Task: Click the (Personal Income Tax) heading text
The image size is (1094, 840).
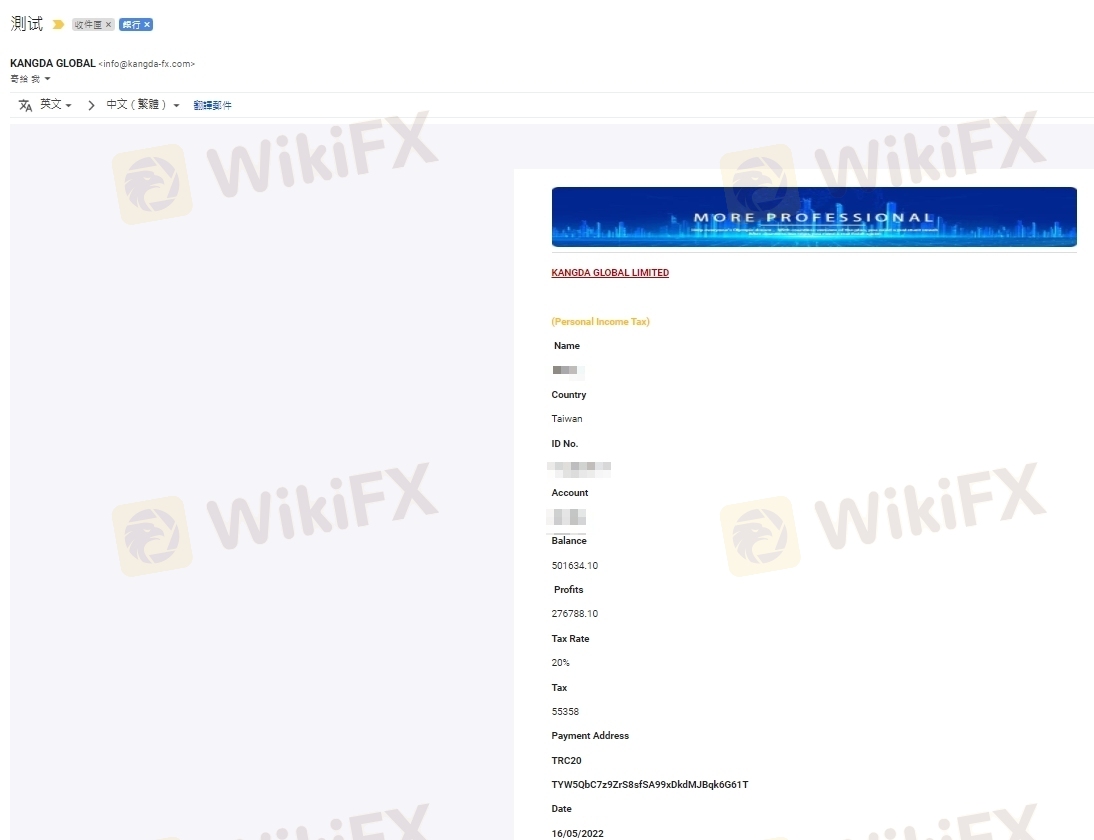Action: pyautogui.click(x=600, y=322)
